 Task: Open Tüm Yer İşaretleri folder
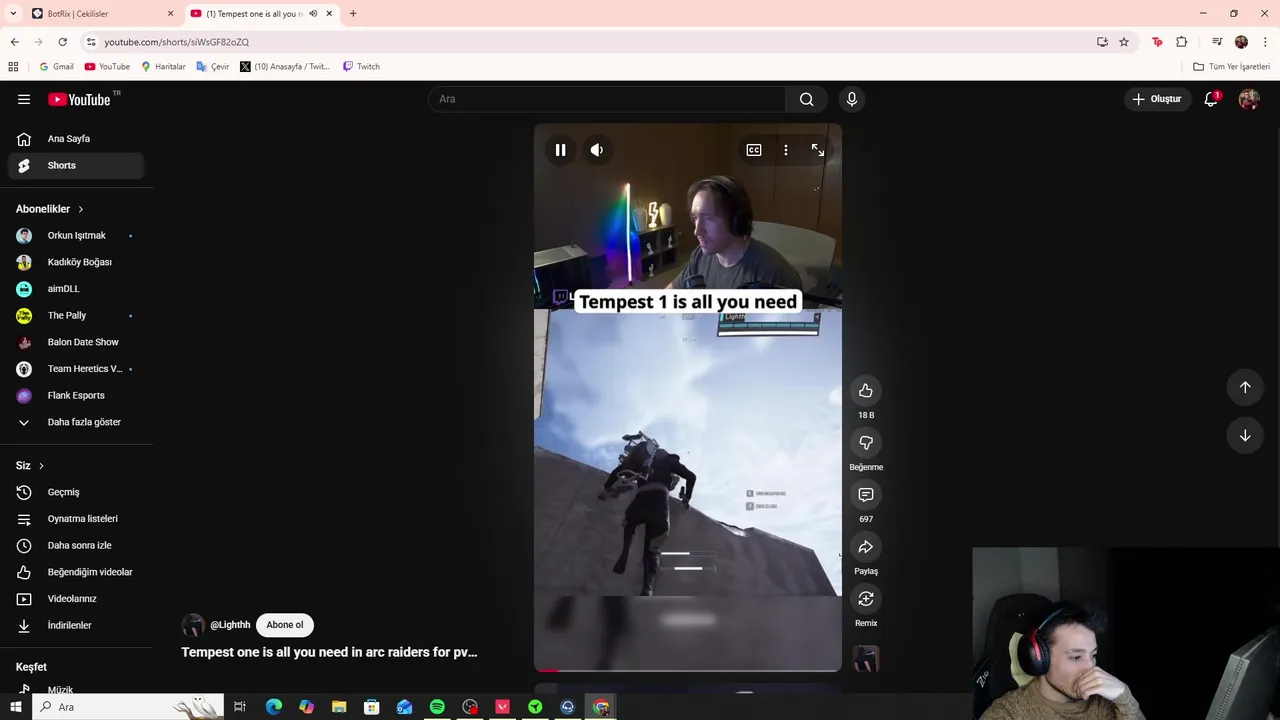point(1231,67)
